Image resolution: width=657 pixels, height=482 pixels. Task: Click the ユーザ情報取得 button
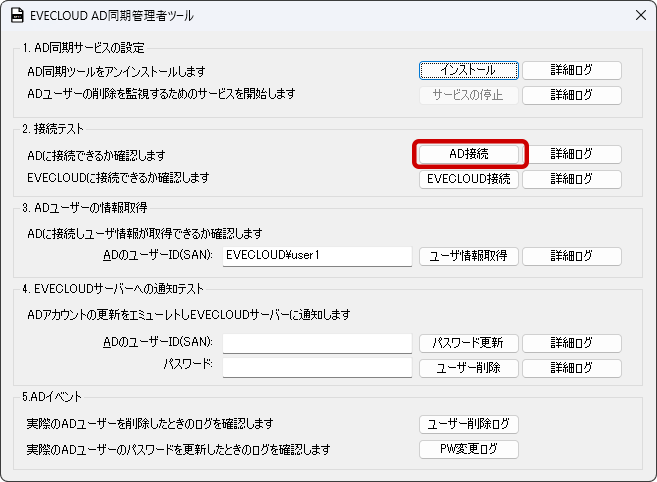(468, 255)
